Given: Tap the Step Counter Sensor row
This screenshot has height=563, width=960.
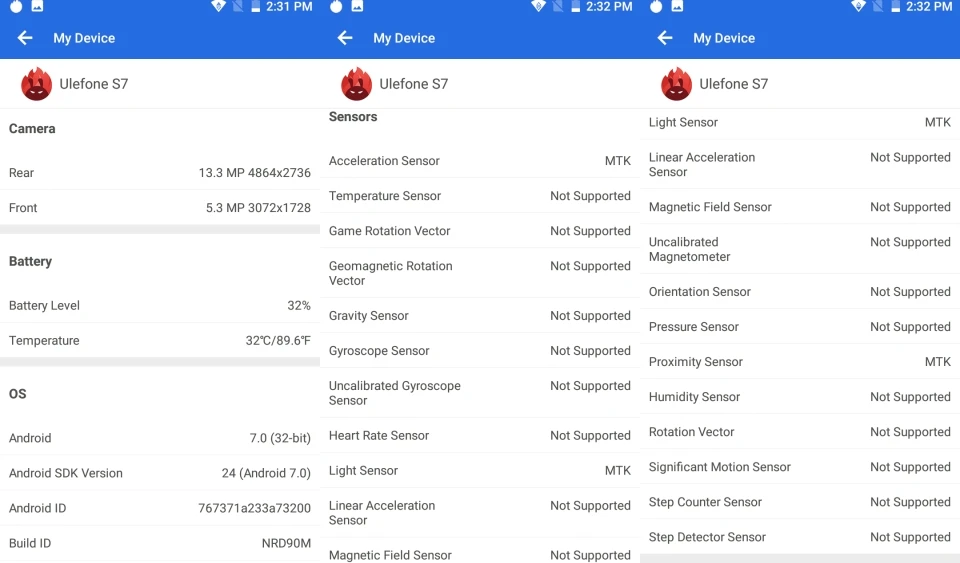Looking at the screenshot, I should pos(800,502).
